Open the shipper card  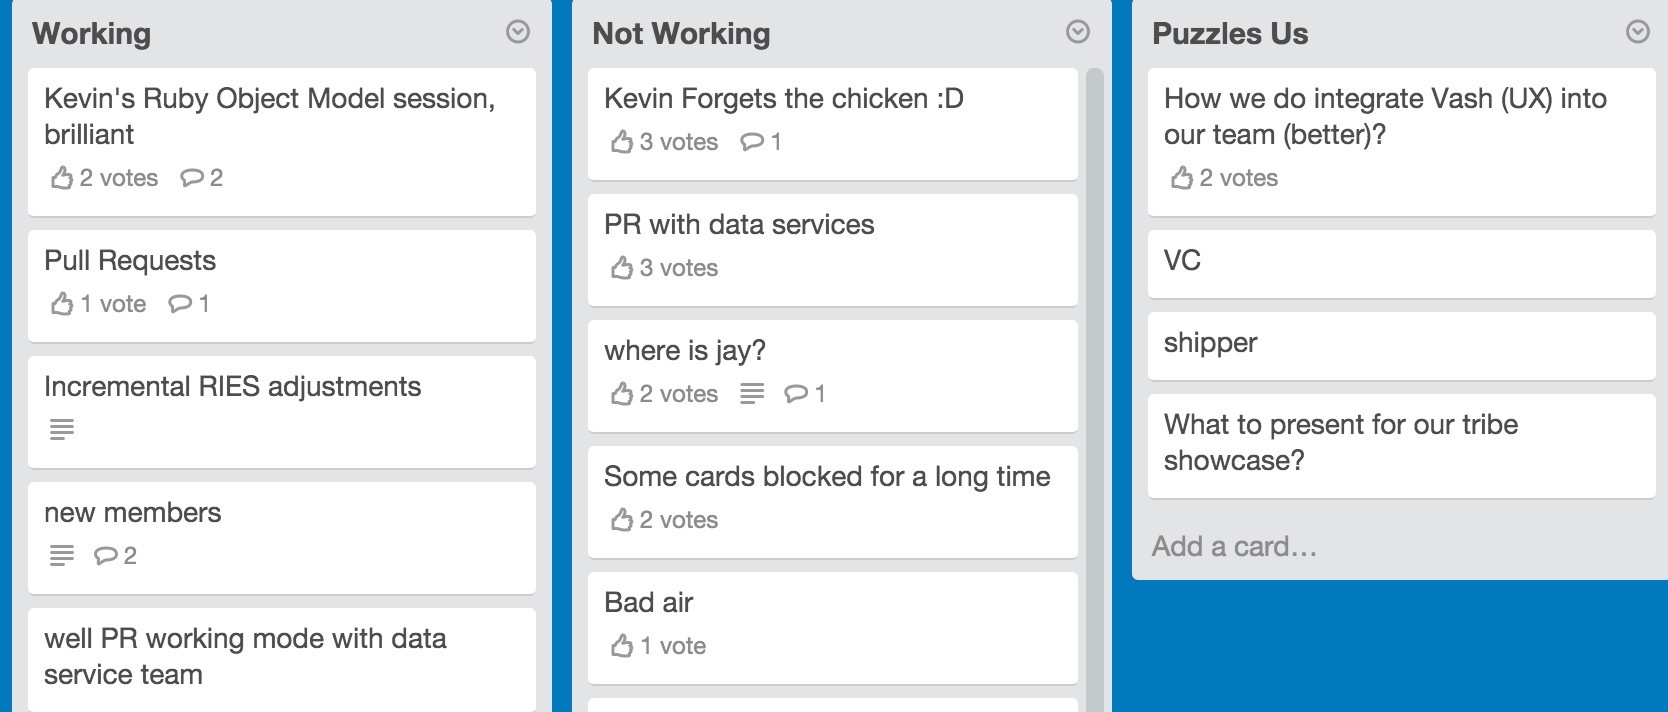[x=1402, y=346]
